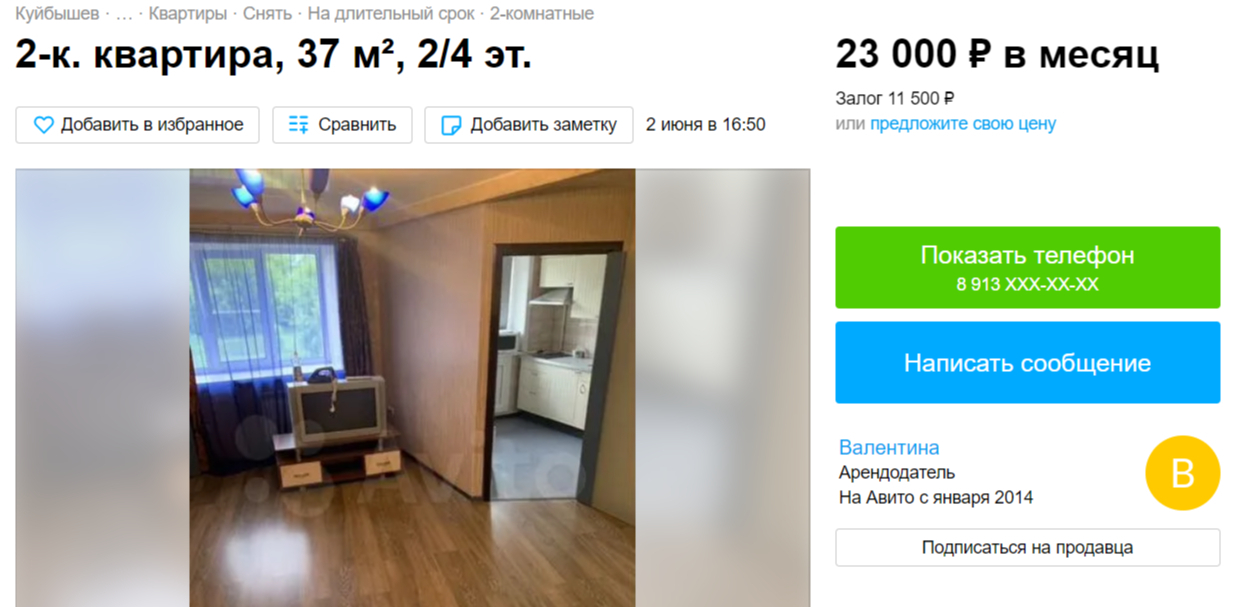The width and height of the screenshot is (1235, 607).
Task: Click the heart icon to favorite listing
Action: [x=43, y=125]
